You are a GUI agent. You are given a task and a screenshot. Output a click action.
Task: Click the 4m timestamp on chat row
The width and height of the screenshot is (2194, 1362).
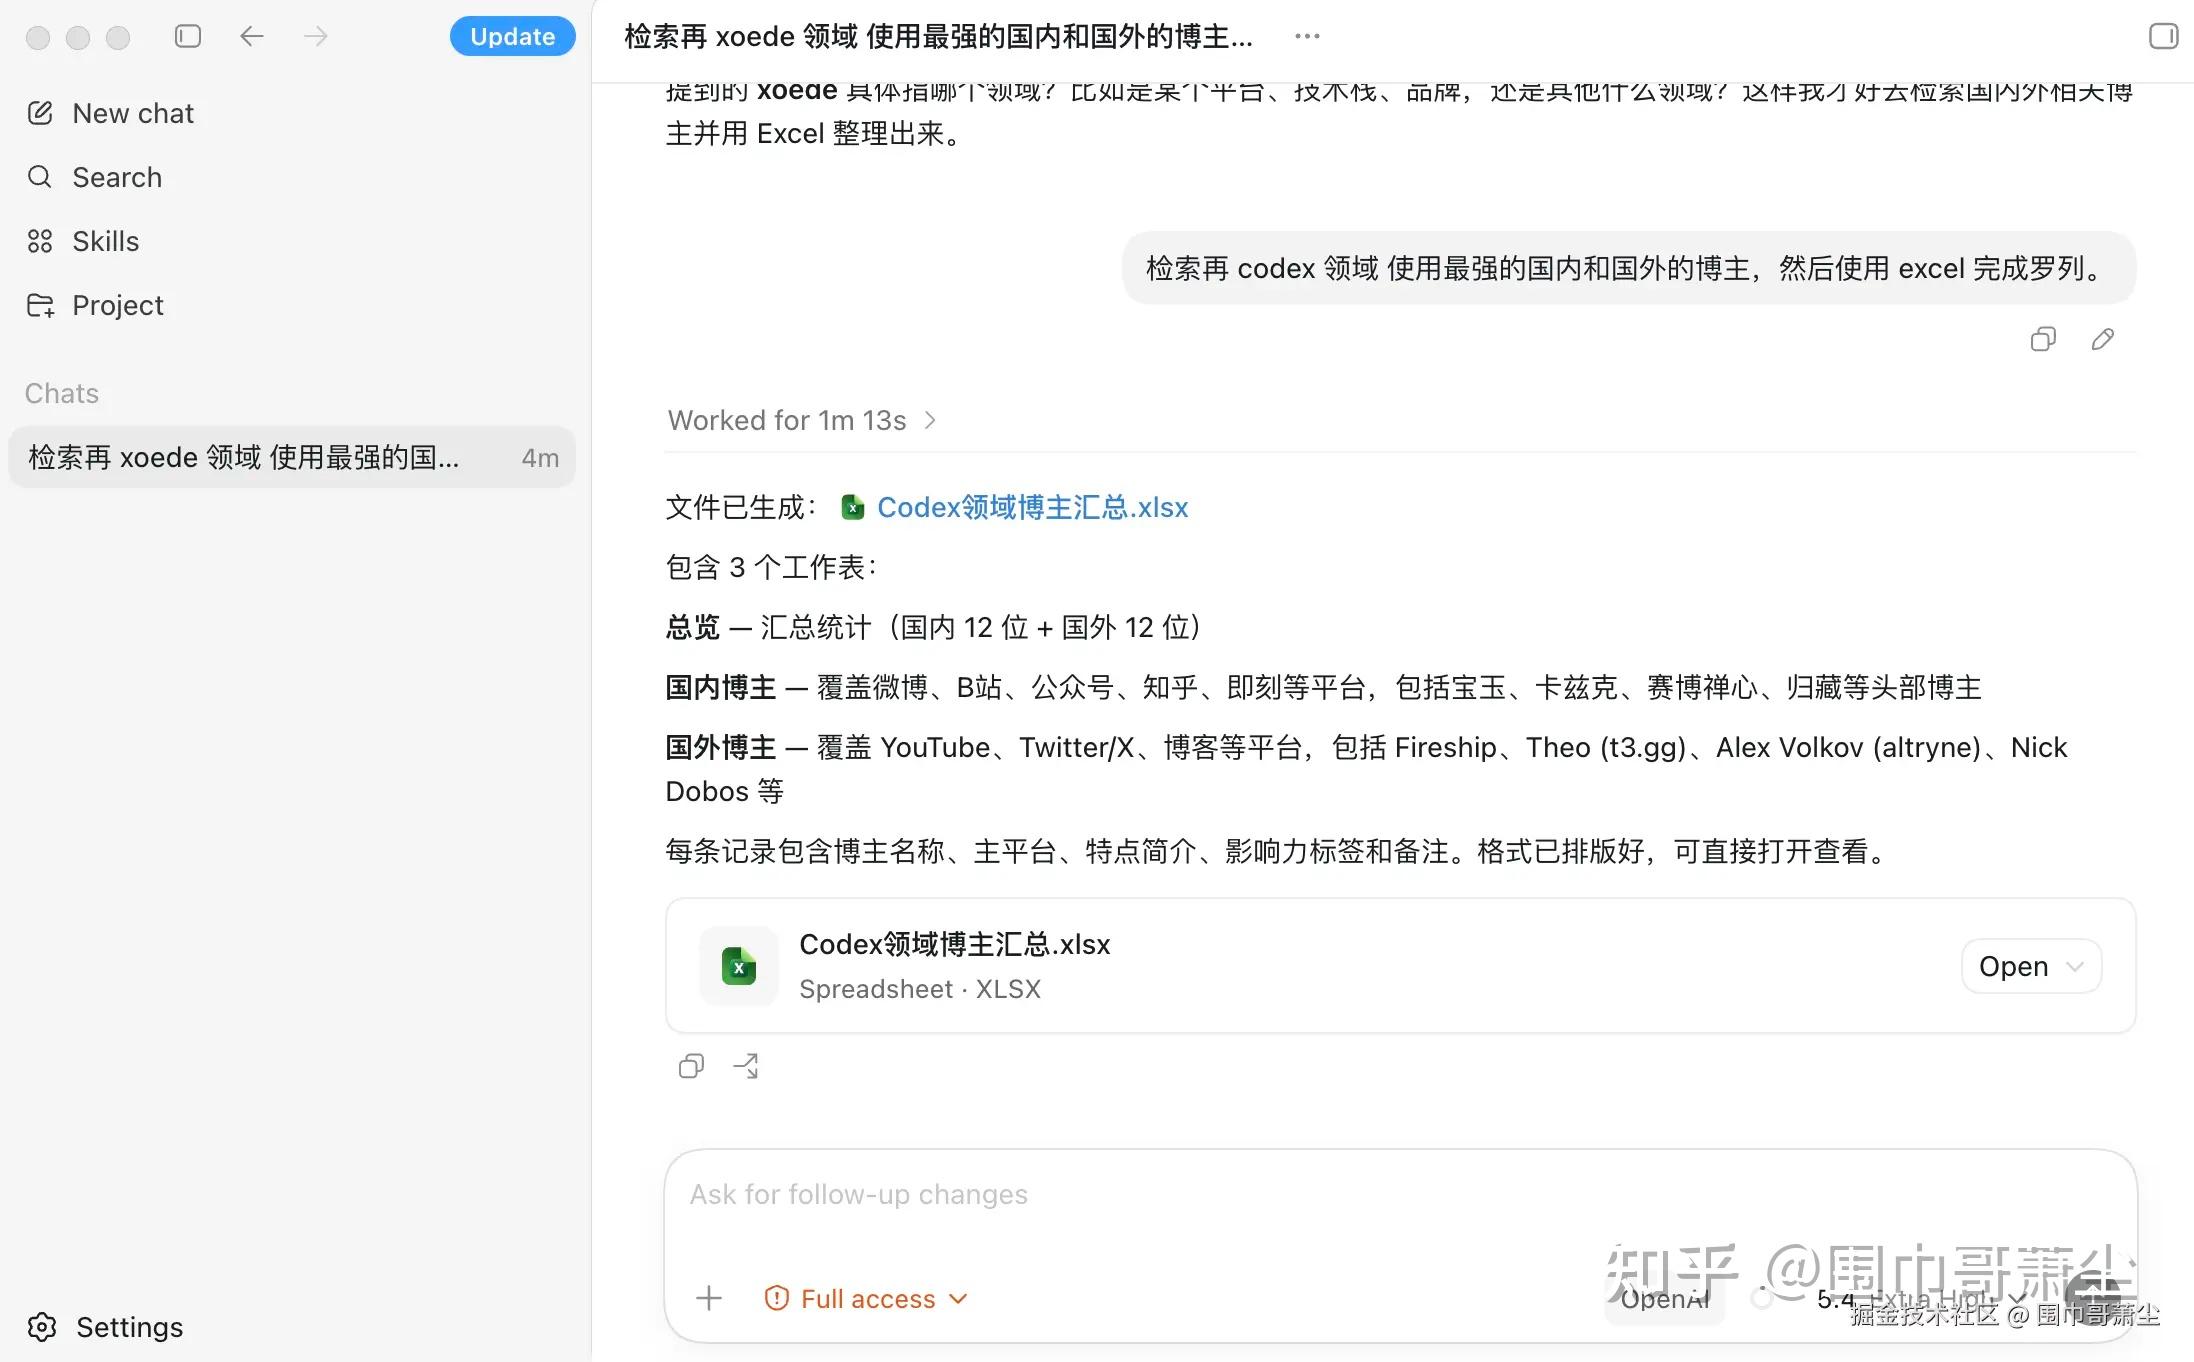pyautogui.click(x=540, y=458)
